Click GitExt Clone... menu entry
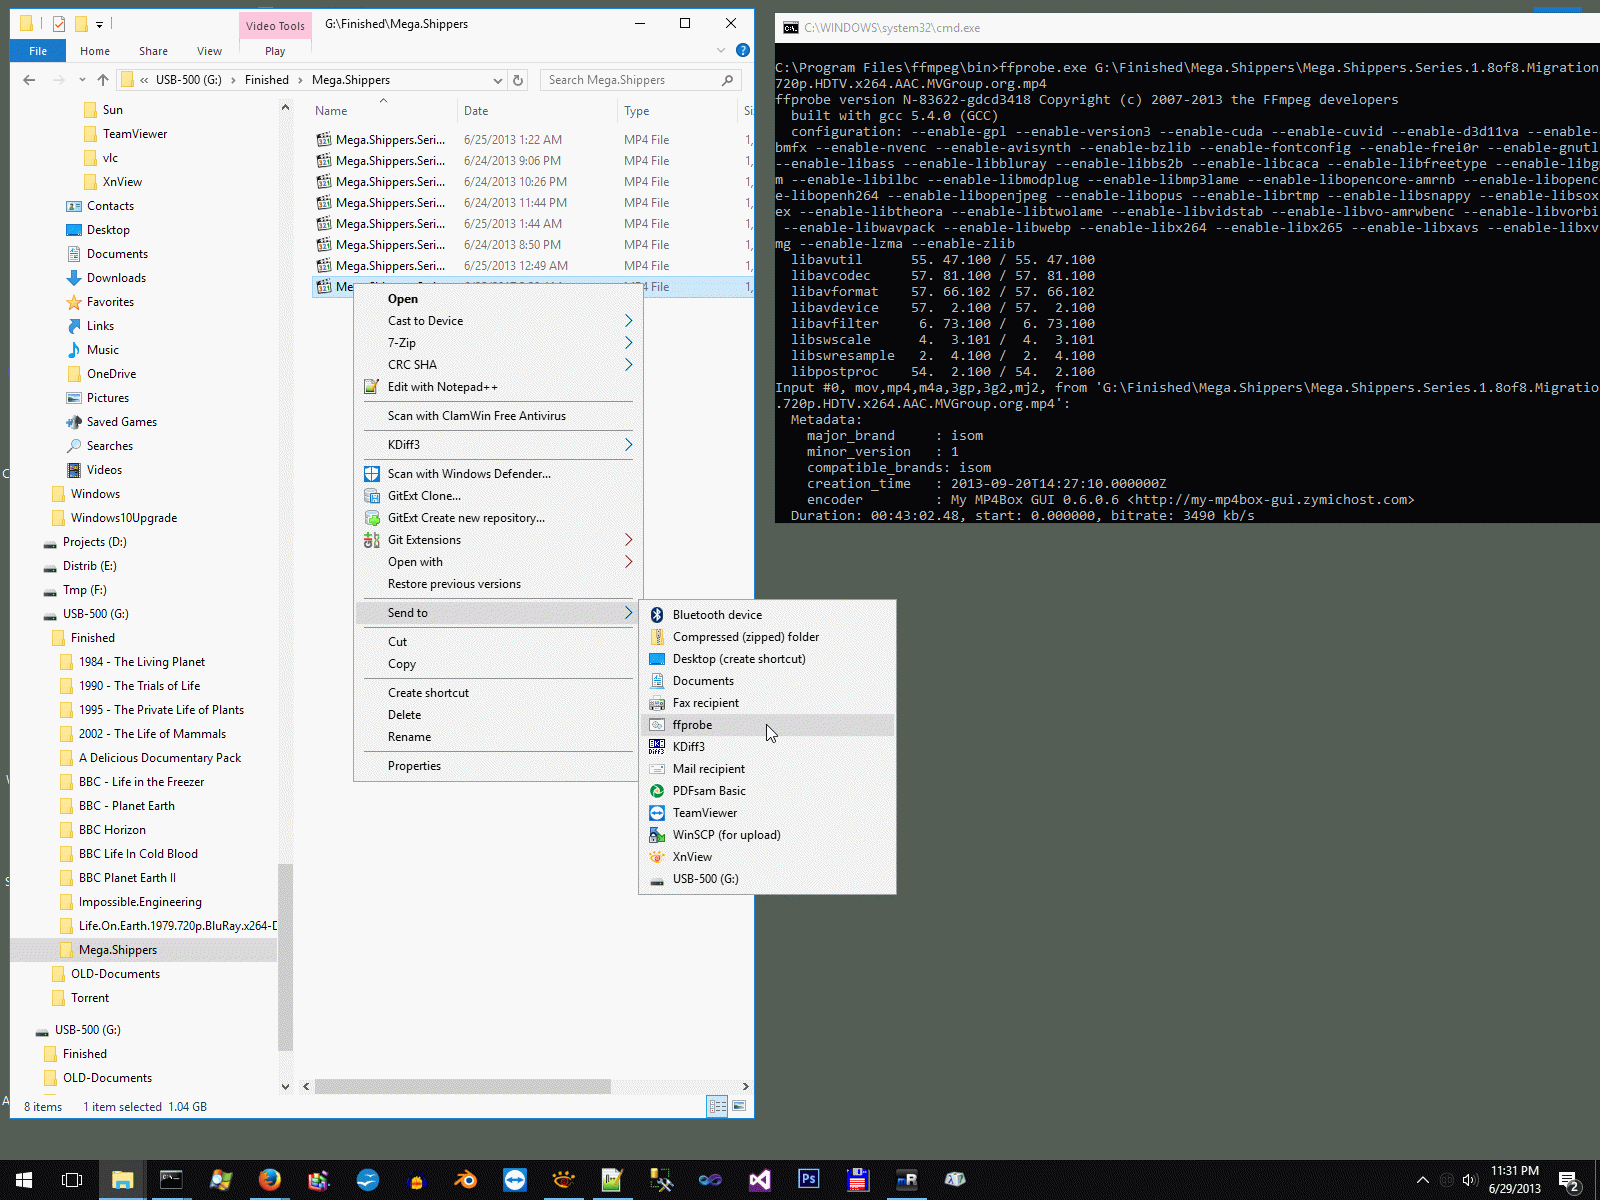The image size is (1600, 1200). [498, 496]
